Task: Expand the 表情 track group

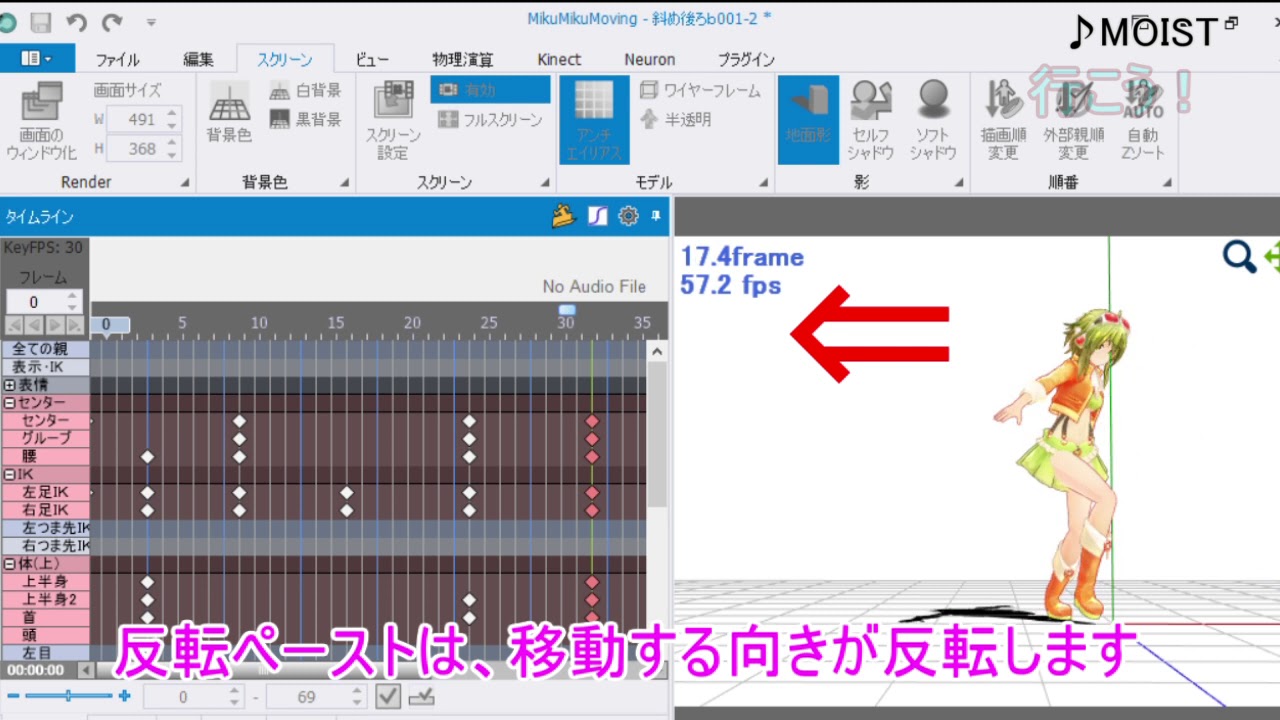Action: [x=10, y=385]
